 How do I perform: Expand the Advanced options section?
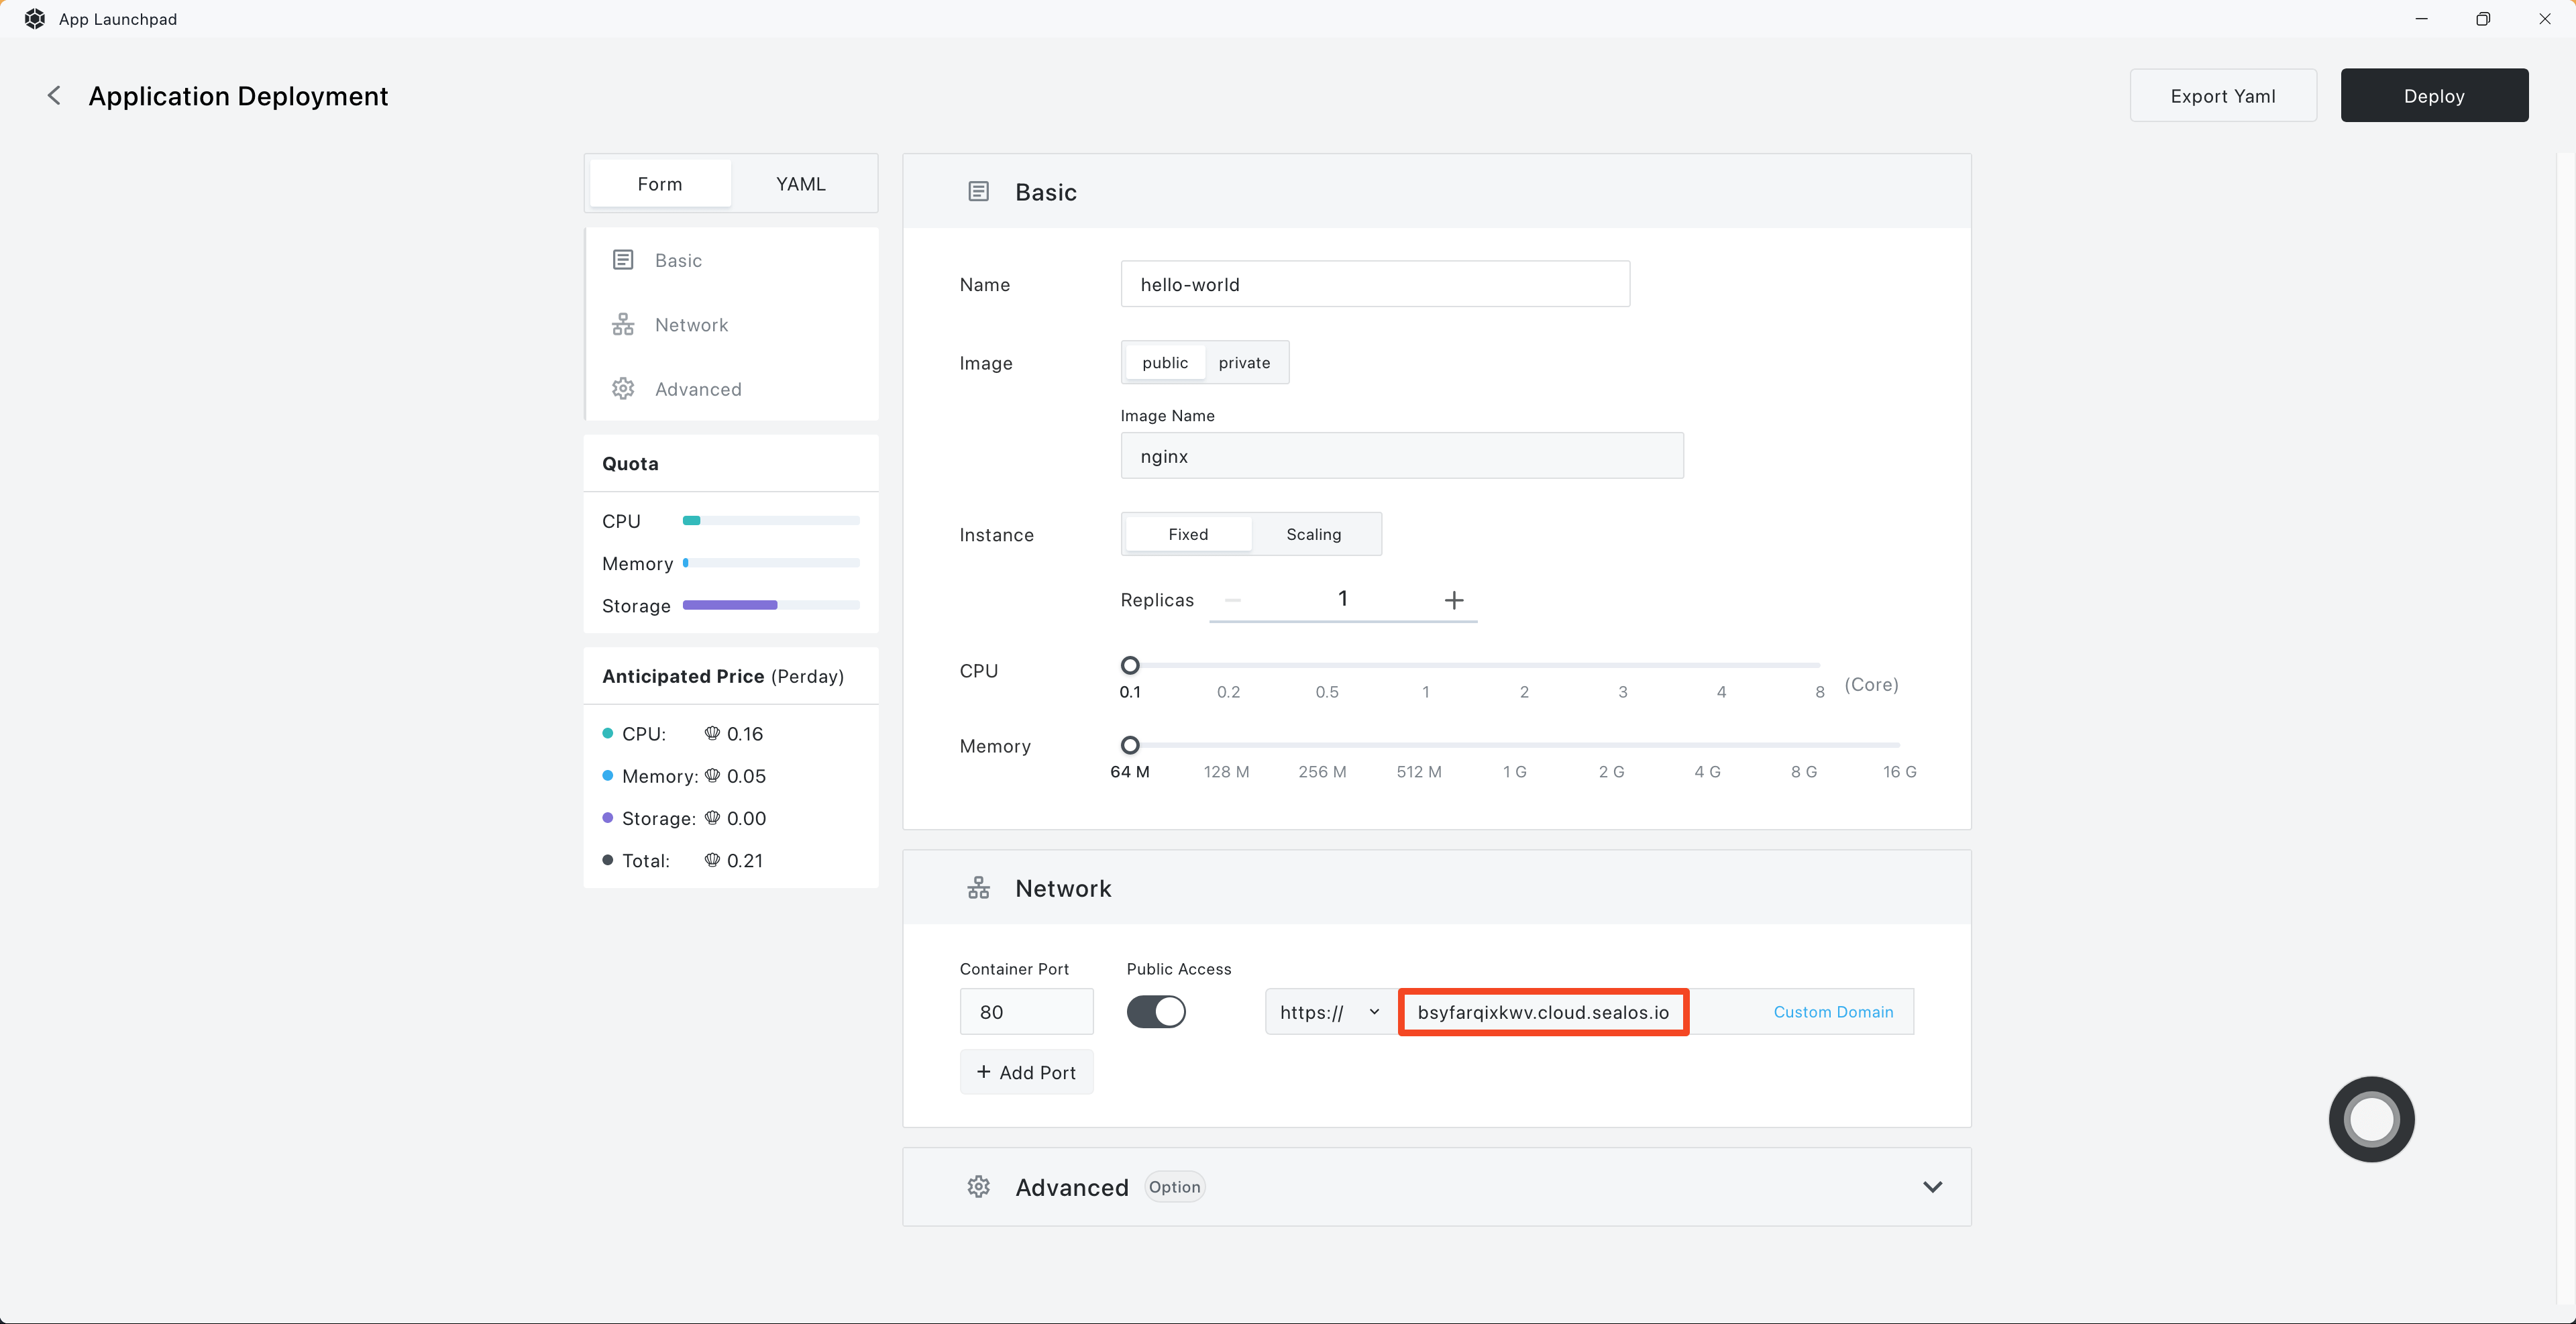click(x=1932, y=1187)
